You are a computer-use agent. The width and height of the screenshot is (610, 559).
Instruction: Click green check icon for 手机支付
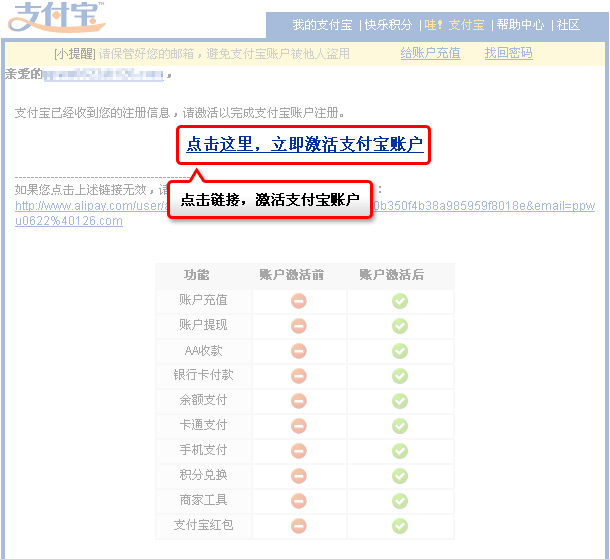point(400,451)
